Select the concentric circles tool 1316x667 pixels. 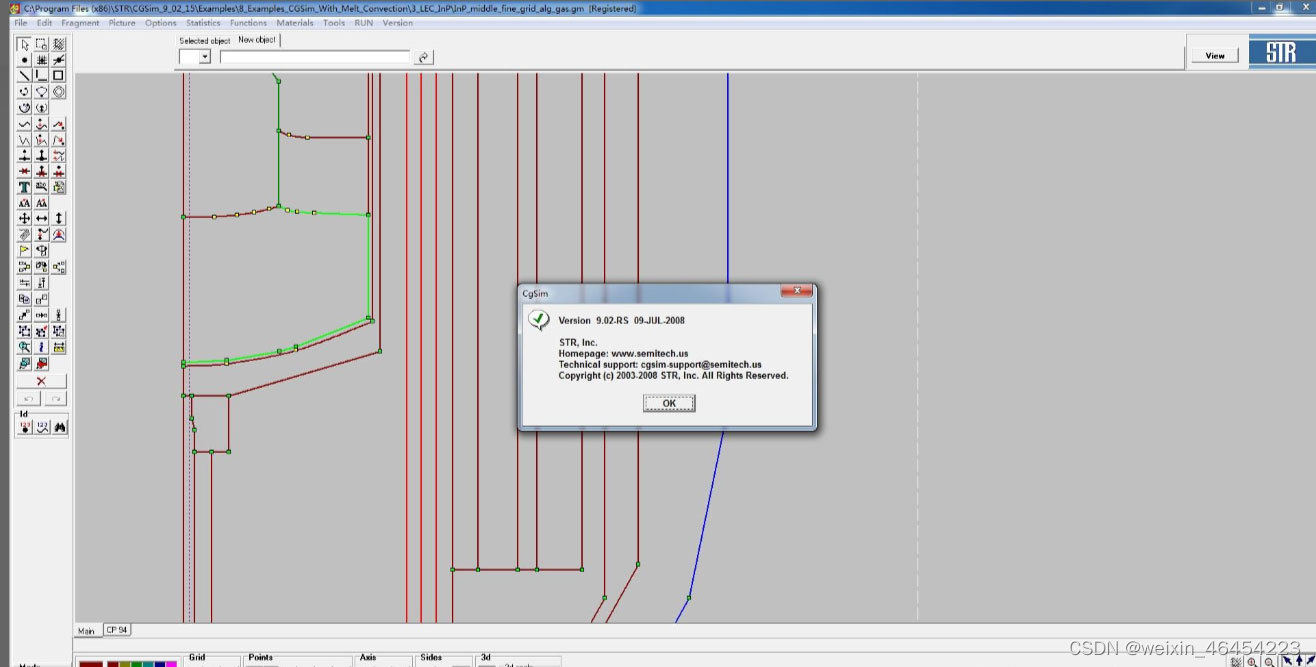click(x=59, y=92)
